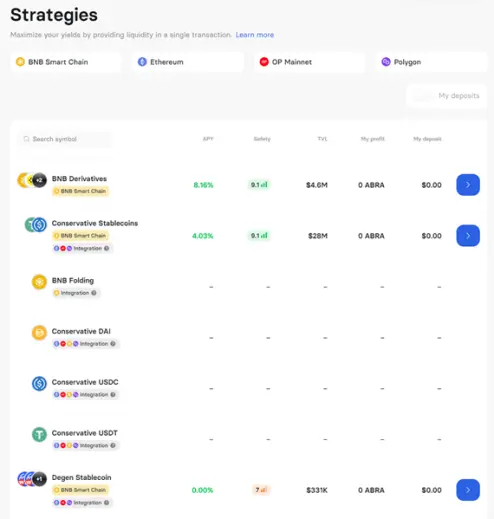This screenshot has width=494, height=519.
Task: Click the Integration info icon under Degen Stablecoin
Action: coord(107,503)
